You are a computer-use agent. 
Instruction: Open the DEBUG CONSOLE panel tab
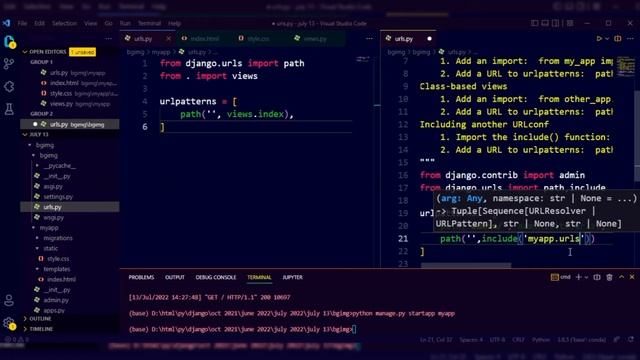click(216, 277)
